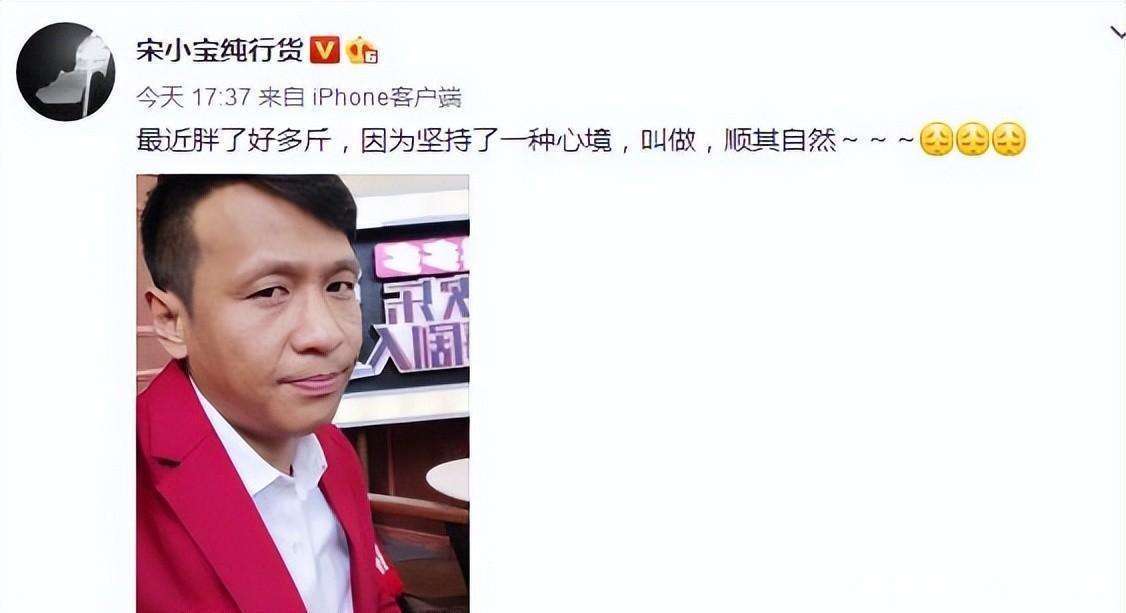Viewport: 1126px width, 613px height.
Task: Click the 来自 label before the source
Action: pos(282,97)
